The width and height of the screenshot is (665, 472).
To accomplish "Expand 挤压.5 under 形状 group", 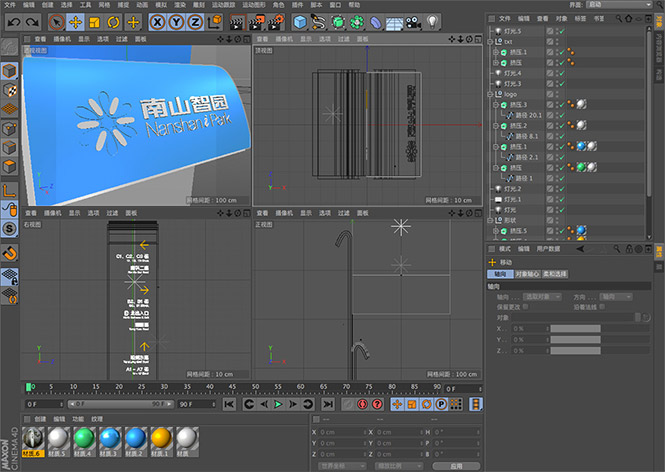I will pos(495,231).
